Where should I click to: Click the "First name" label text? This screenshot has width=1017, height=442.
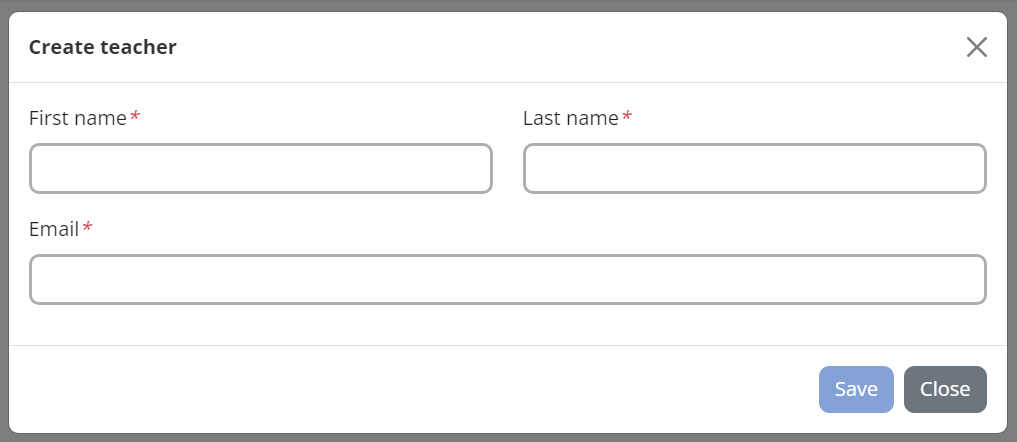(x=78, y=118)
